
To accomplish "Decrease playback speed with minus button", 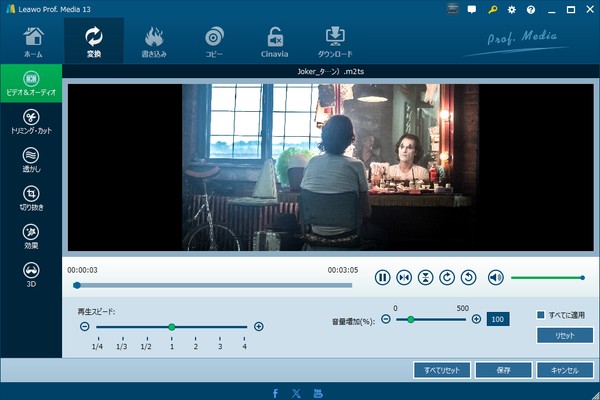I will pyautogui.click(x=85, y=327).
